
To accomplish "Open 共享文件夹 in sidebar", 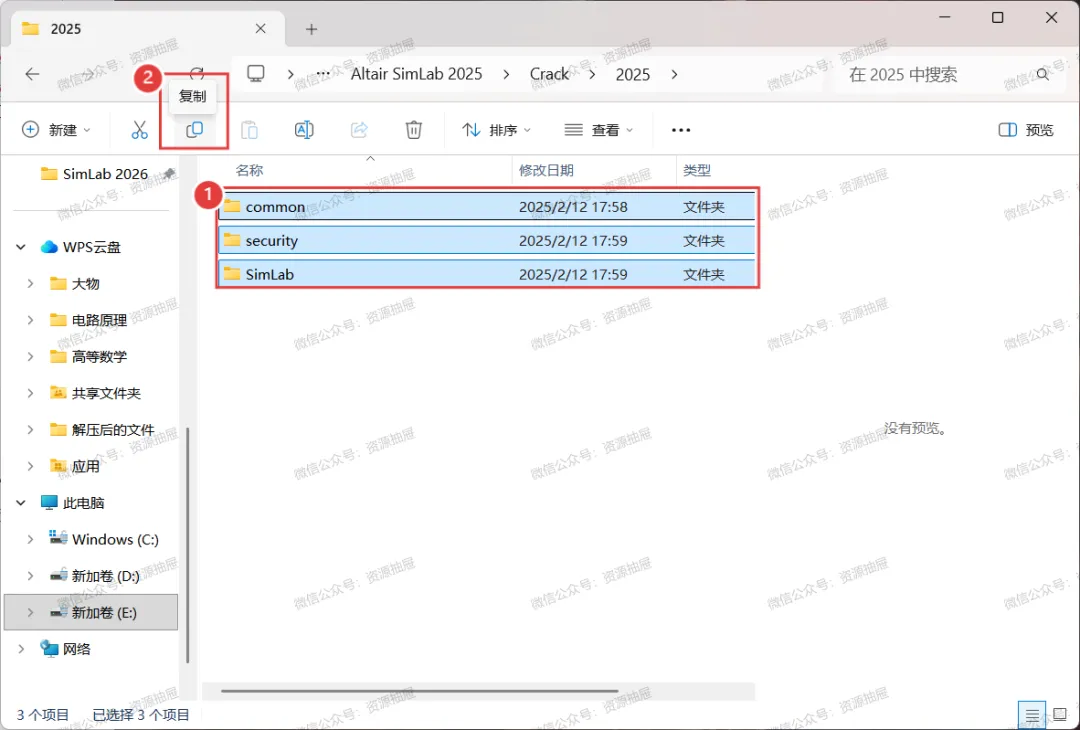I will pos(106,393).
